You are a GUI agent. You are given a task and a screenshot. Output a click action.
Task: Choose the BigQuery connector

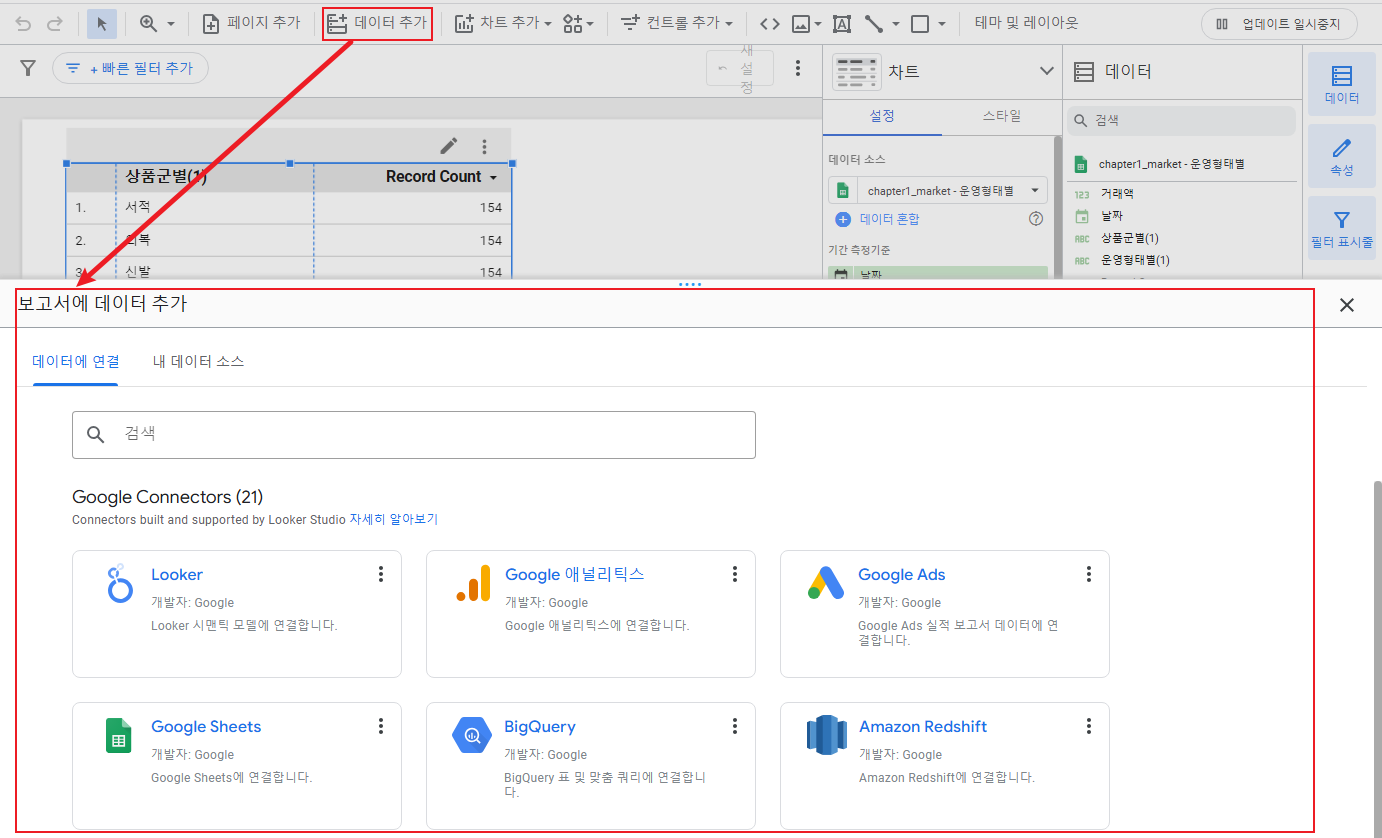[591, 766]
